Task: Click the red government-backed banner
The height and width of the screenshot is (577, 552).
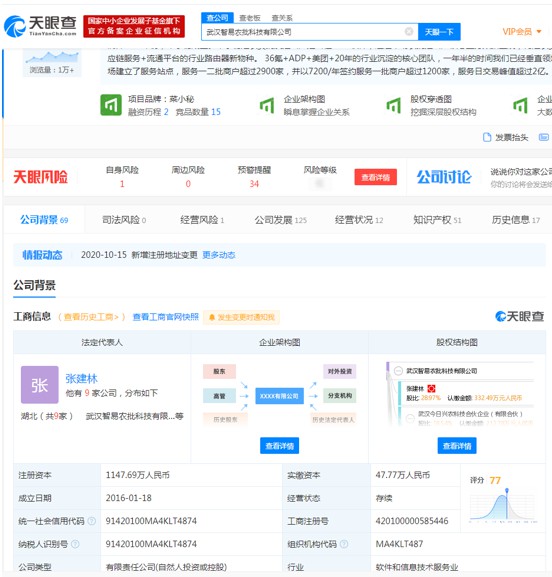Action: 134,26
